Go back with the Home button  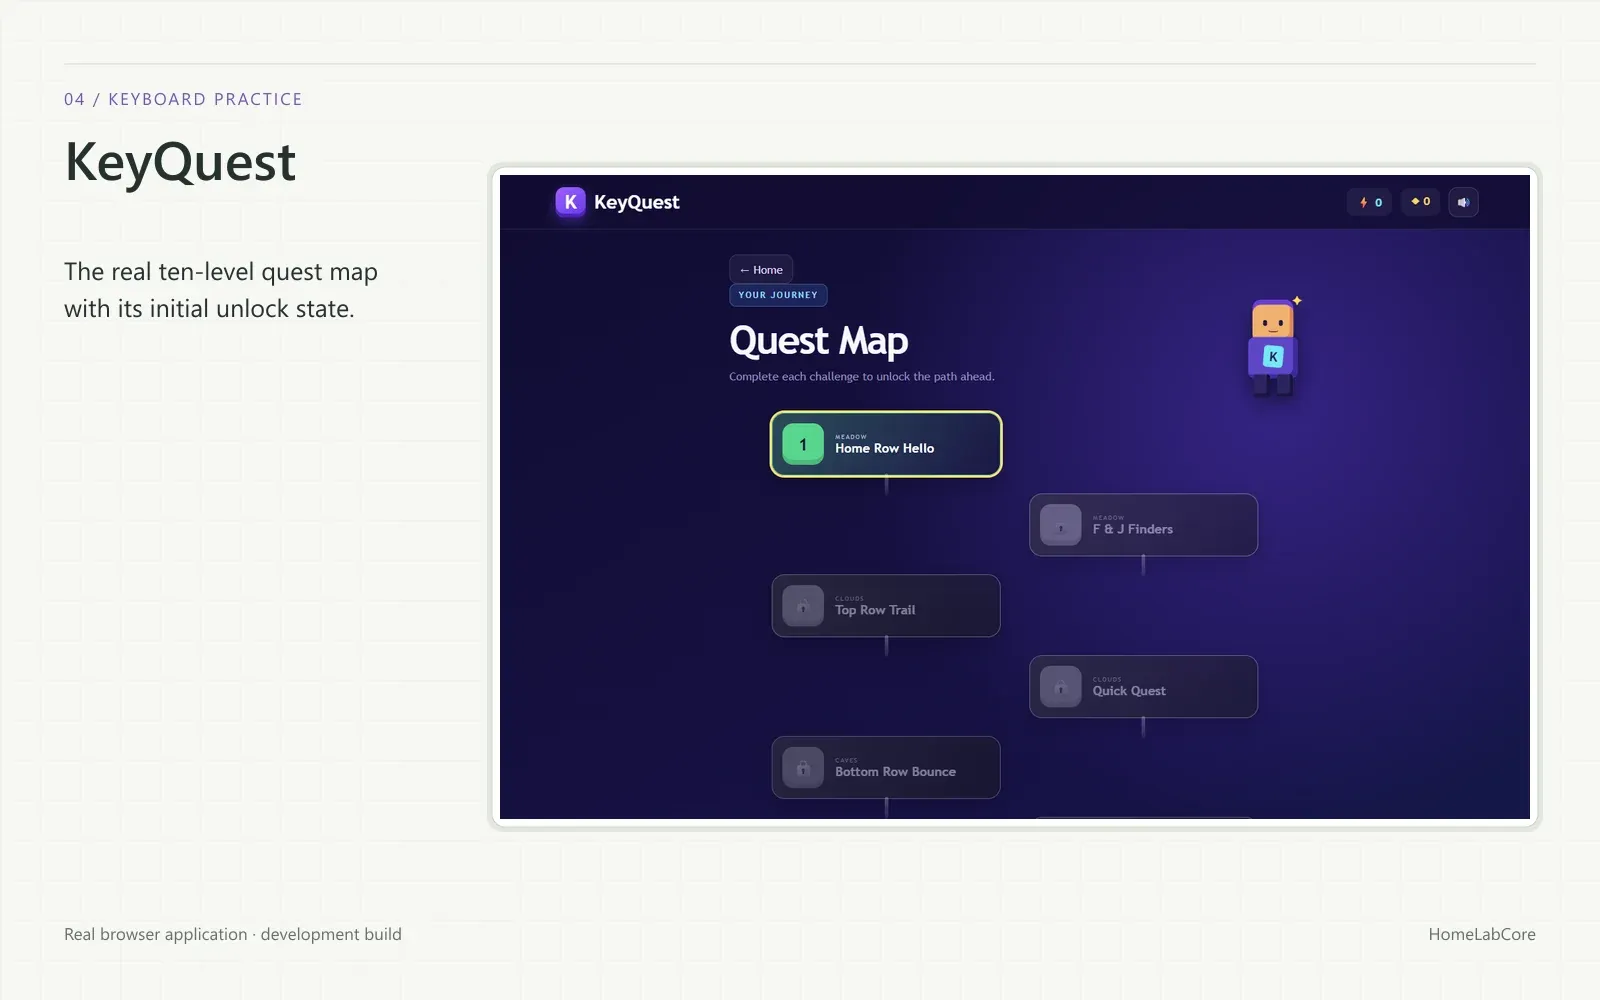(x=761, y=270)
